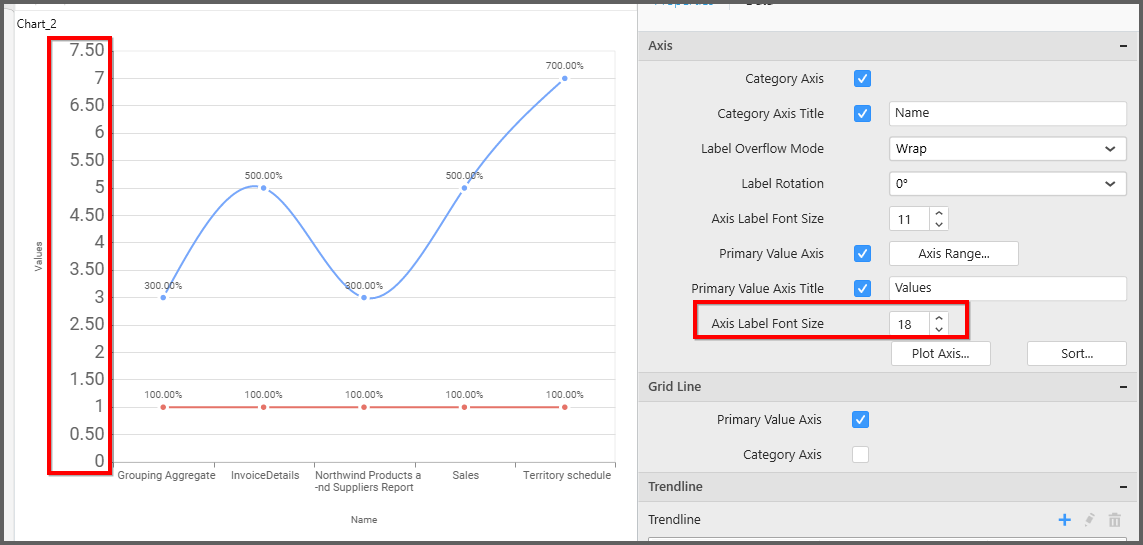Image resolution: width=1143 pixels, height=545 pixels.
Task: Open the Plot Axis dialog
Action: coord(940,354)
